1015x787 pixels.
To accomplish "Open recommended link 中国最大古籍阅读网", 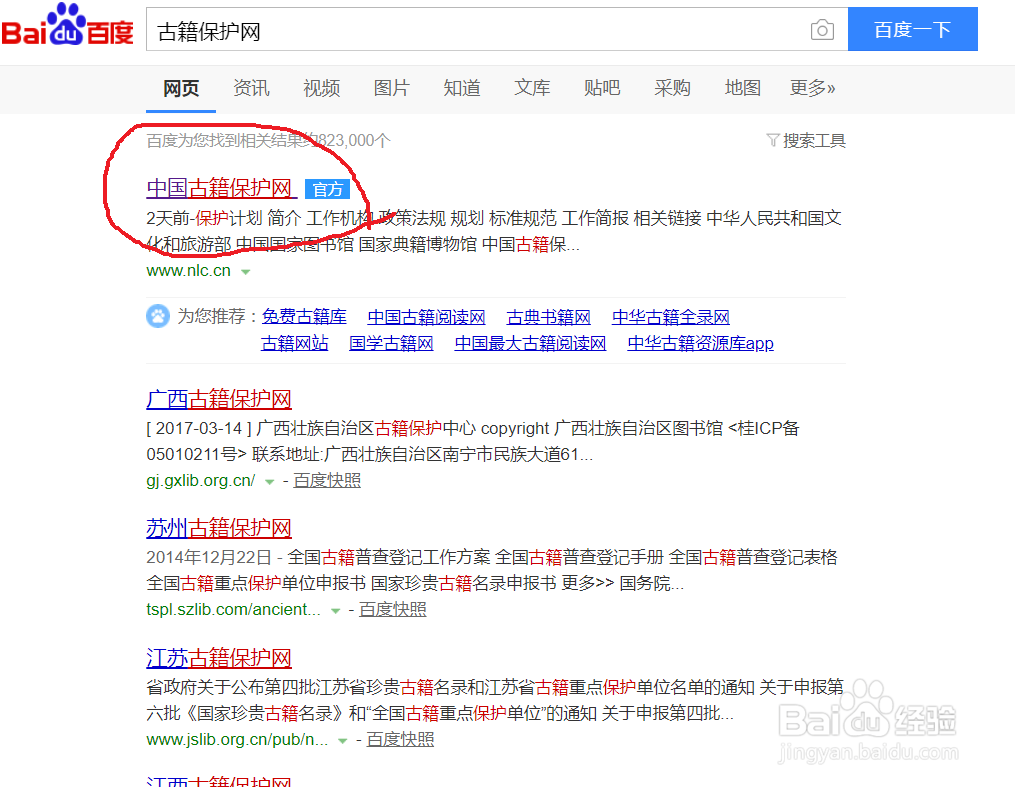I will (530, 343).
